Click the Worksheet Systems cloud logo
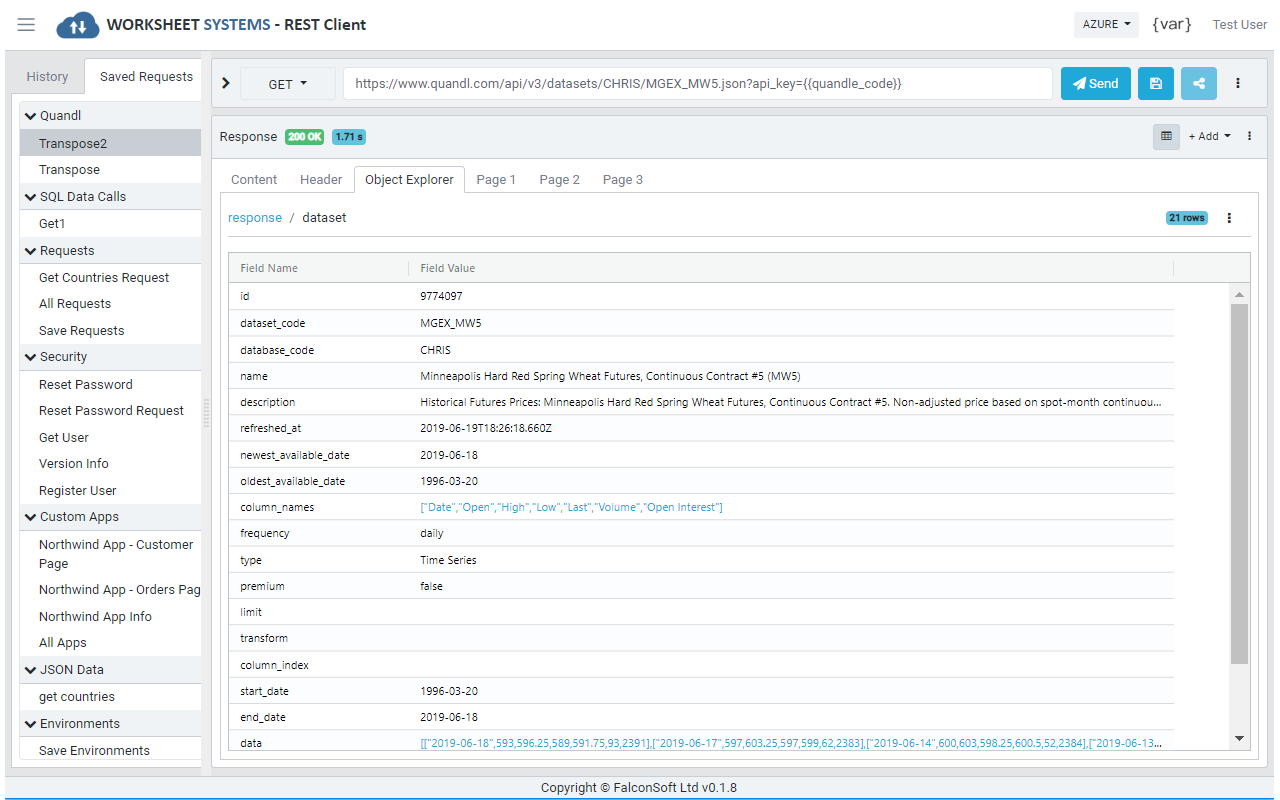The image size is (1280, 800). click(77, 25)
